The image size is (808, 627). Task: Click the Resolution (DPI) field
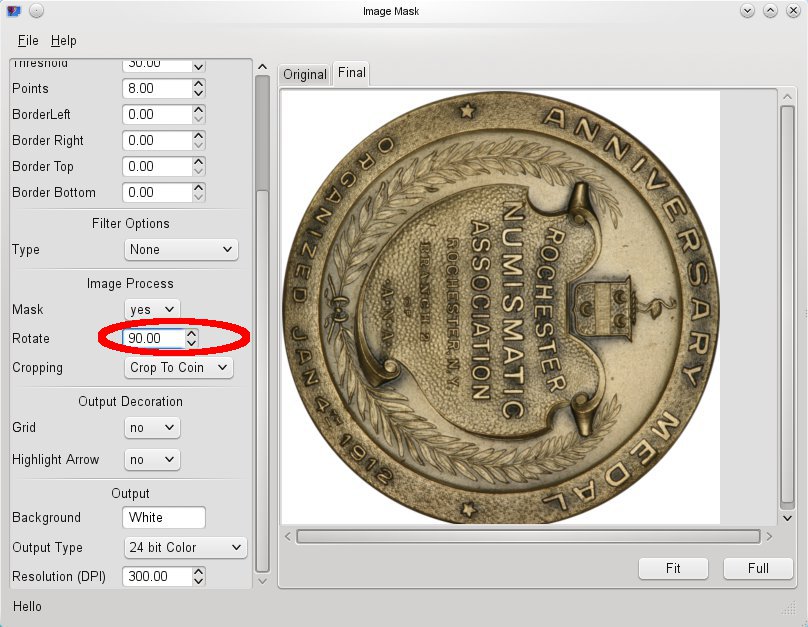tap(157, 576)
